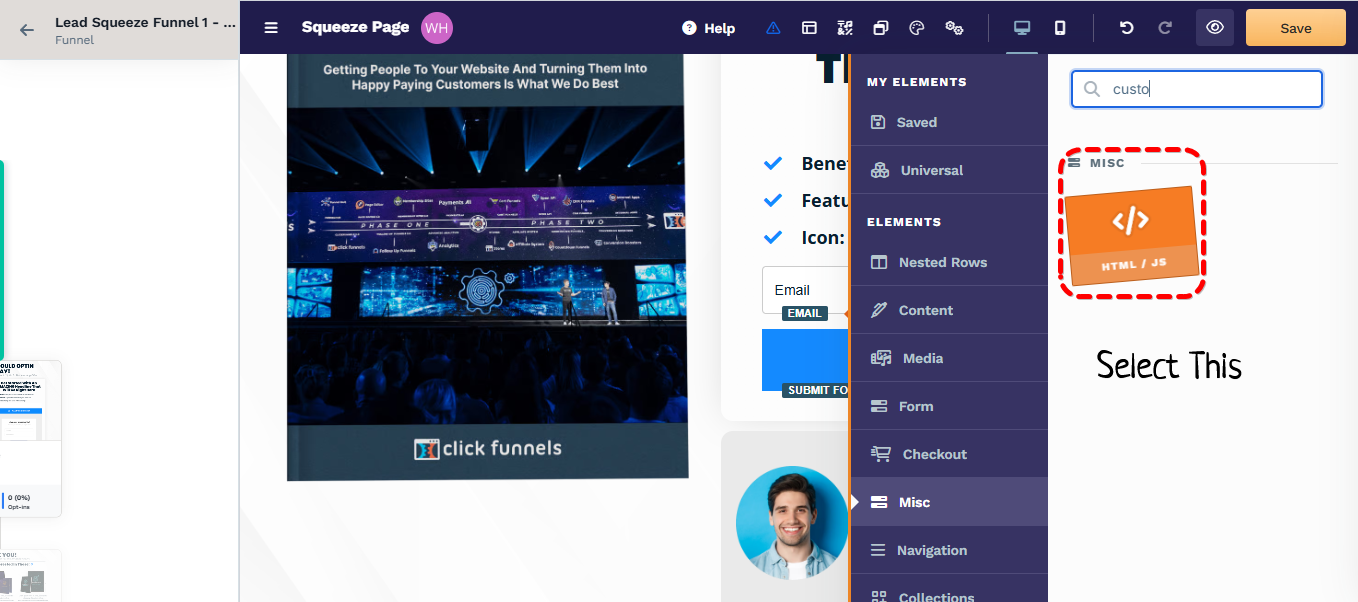The image size is (1358, 602).
Task: Go back using the left arrow icon
Action: [x=27, y=29]
